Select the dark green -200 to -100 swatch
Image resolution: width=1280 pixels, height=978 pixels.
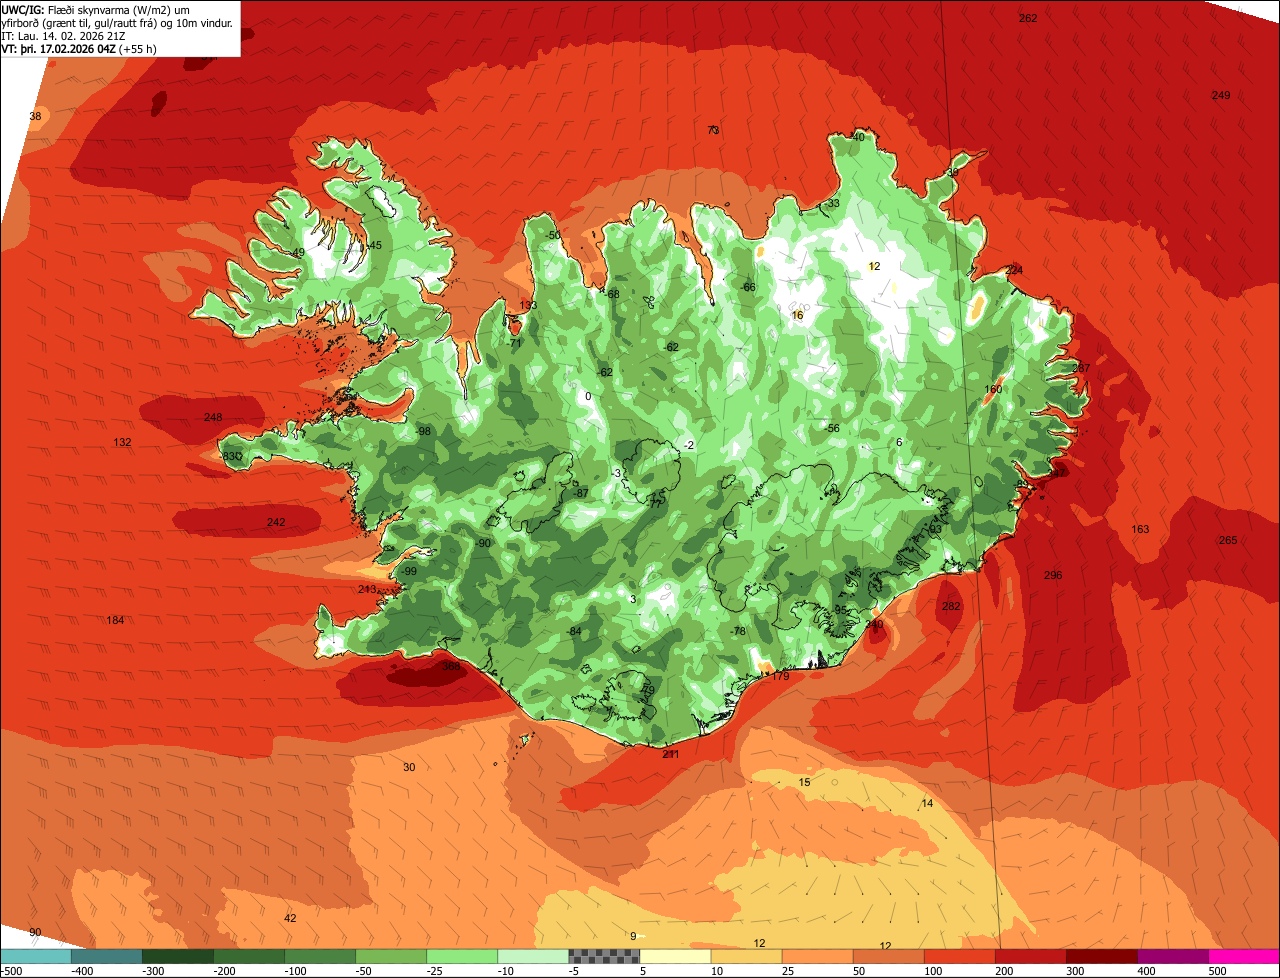249,956
